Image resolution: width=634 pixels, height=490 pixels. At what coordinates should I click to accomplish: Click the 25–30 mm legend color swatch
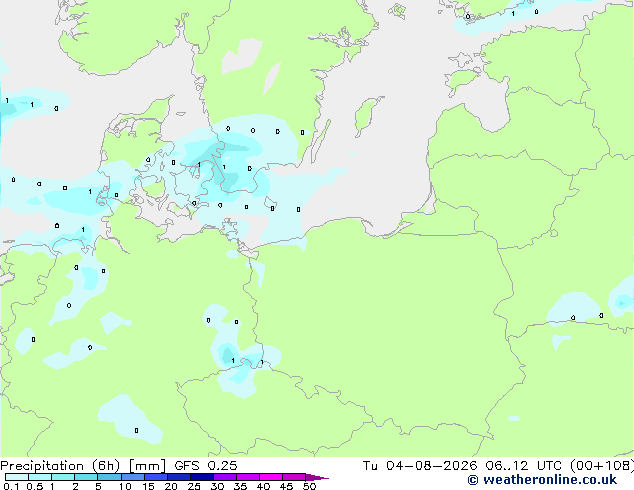pos(202,477)
